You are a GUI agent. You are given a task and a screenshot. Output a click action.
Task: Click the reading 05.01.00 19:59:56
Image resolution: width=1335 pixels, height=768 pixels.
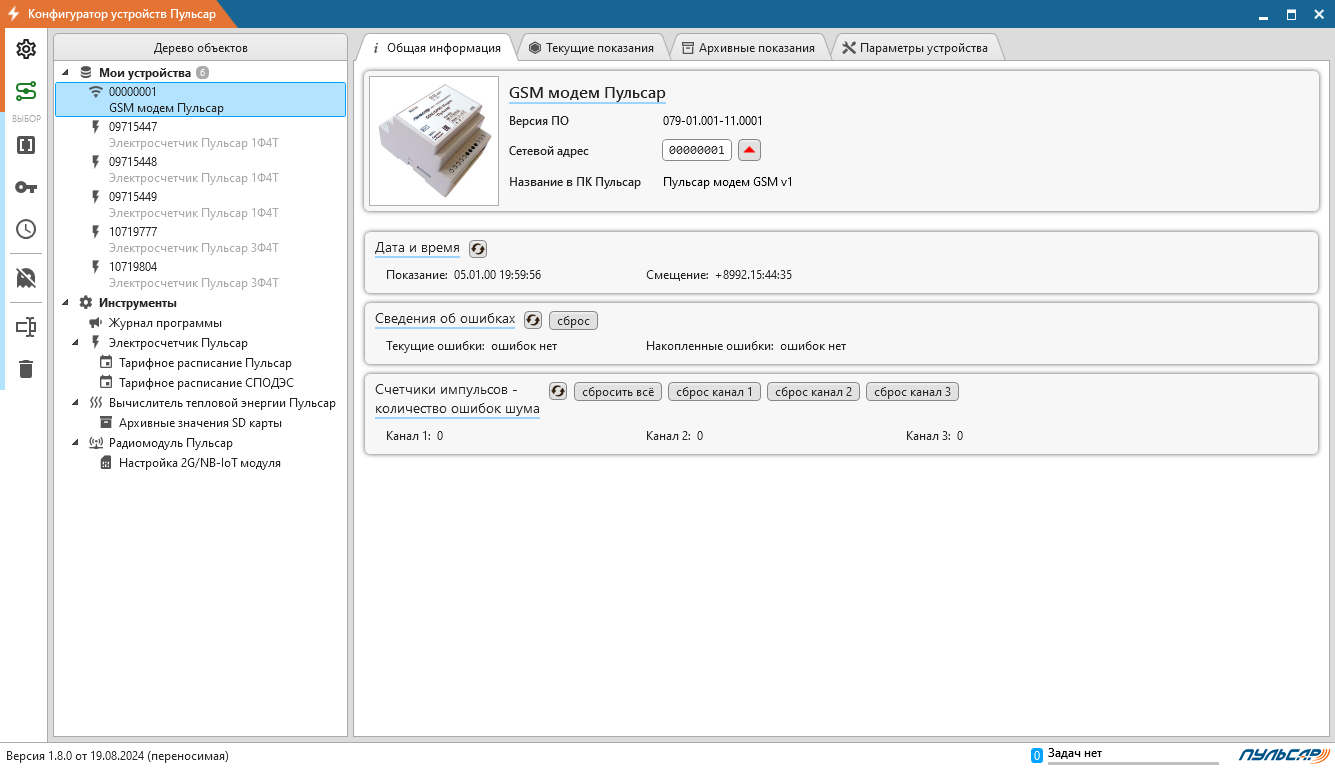click(x=497, y=274)
